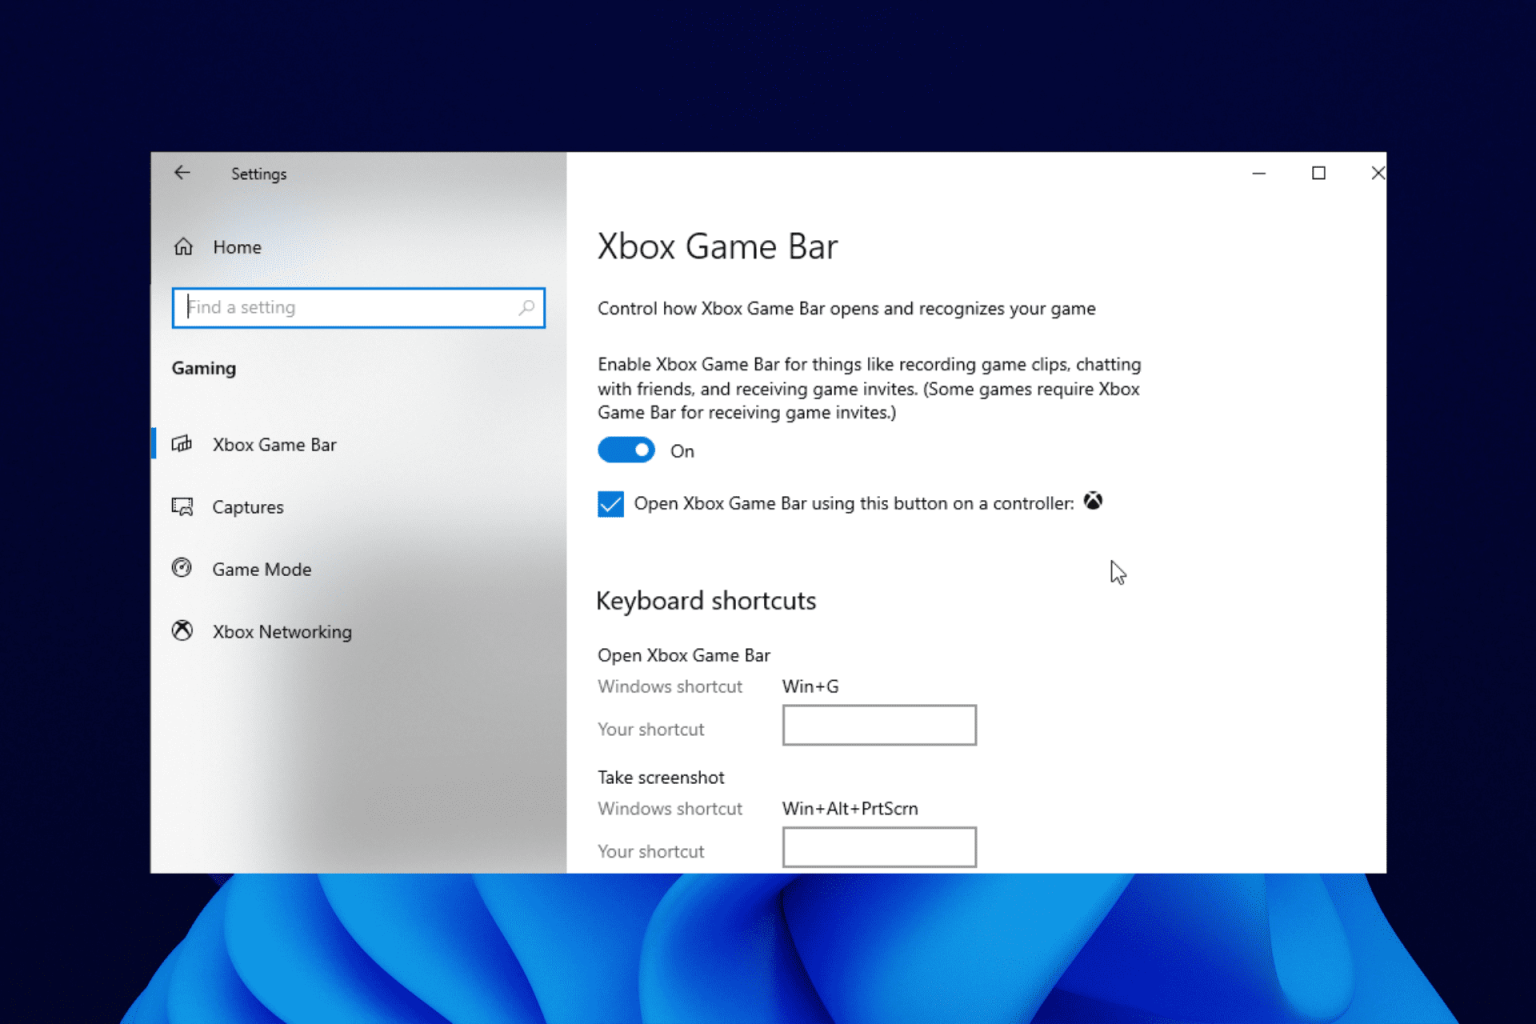The width and height of the screenshot is (1536, 1024).
Task: Minimize the Settings window
Action: pyautogui.click(x=1259, y=173)
